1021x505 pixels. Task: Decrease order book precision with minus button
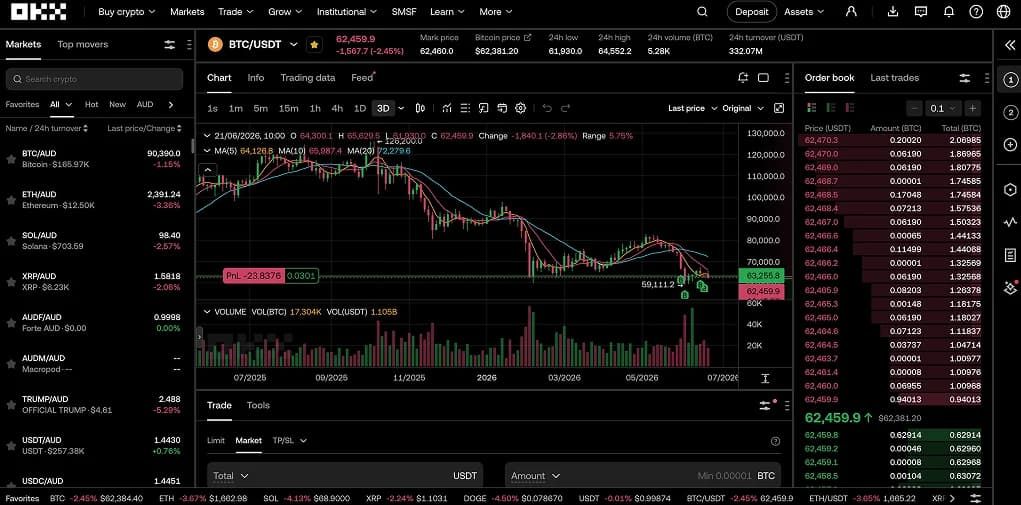[x=916, y=108]
